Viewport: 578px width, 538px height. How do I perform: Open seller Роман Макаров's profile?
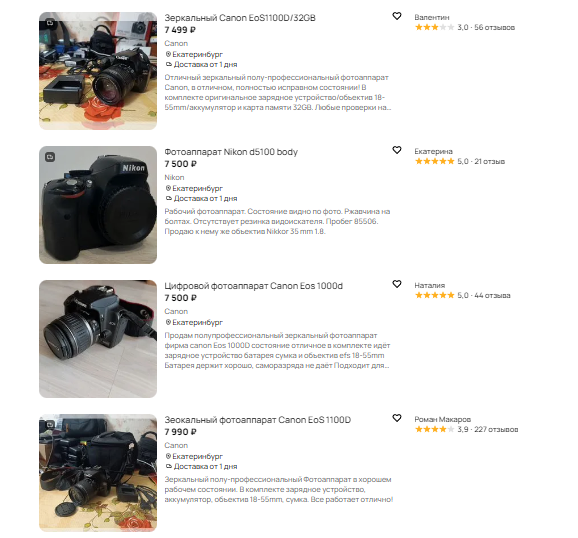point(442,419)
